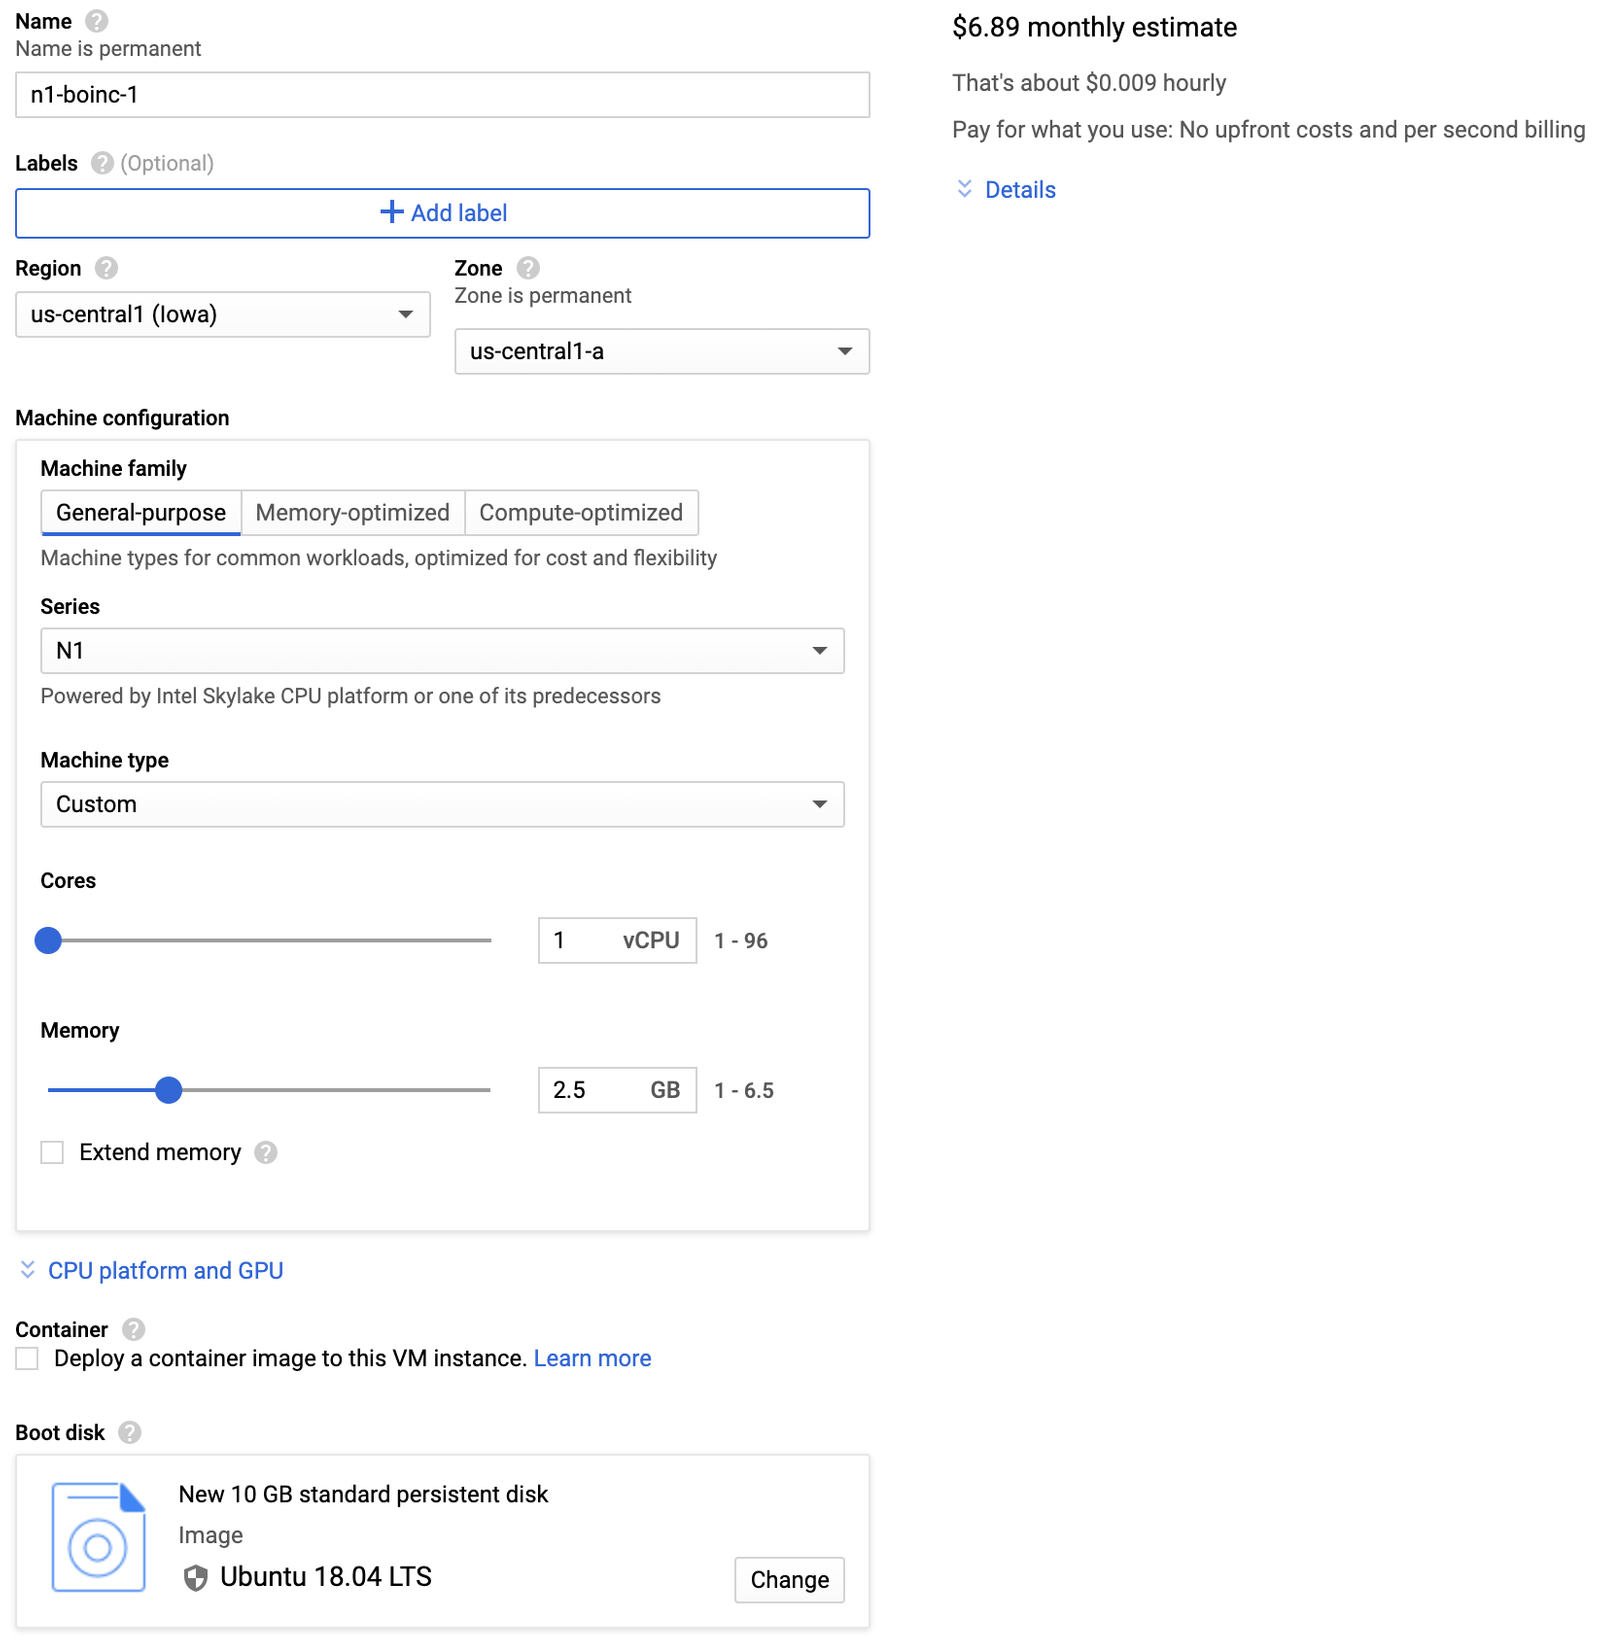Click the Zone help question mark icon
Screen dimensions: 1600x1647
click(528, 268)
